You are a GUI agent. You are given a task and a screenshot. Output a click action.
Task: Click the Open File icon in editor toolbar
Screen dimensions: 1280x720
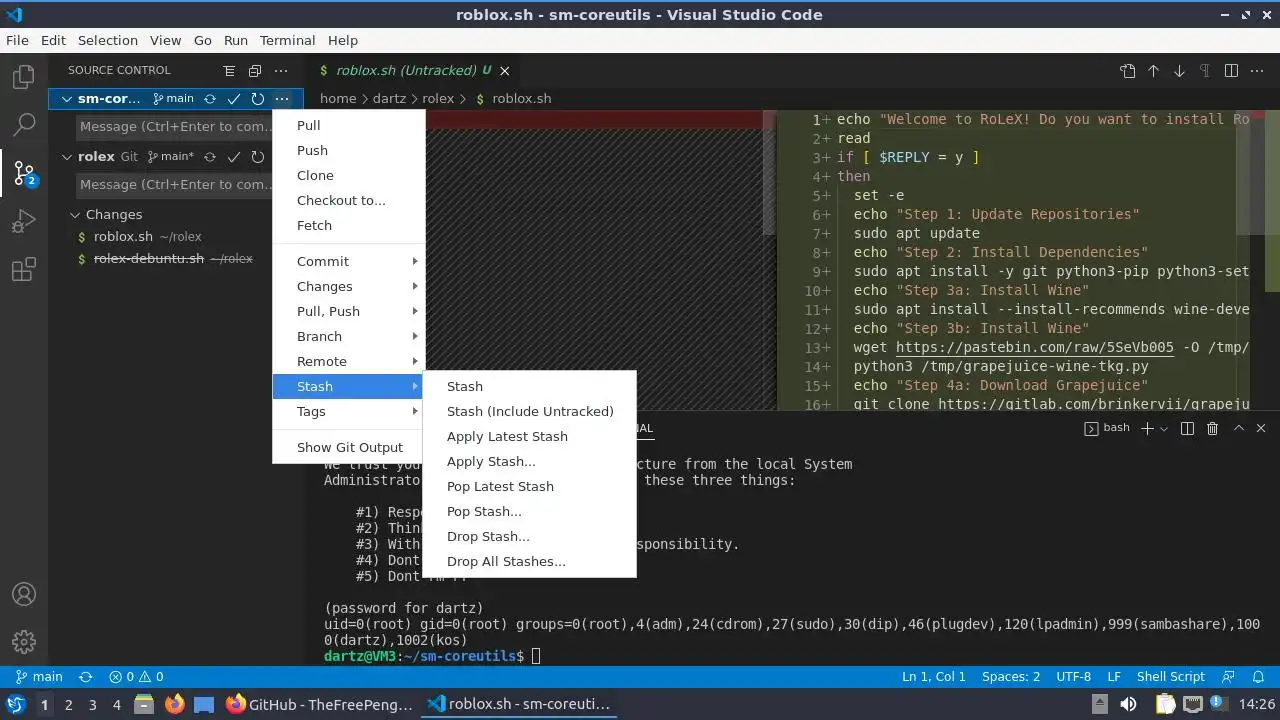[x=1128, y=71]
